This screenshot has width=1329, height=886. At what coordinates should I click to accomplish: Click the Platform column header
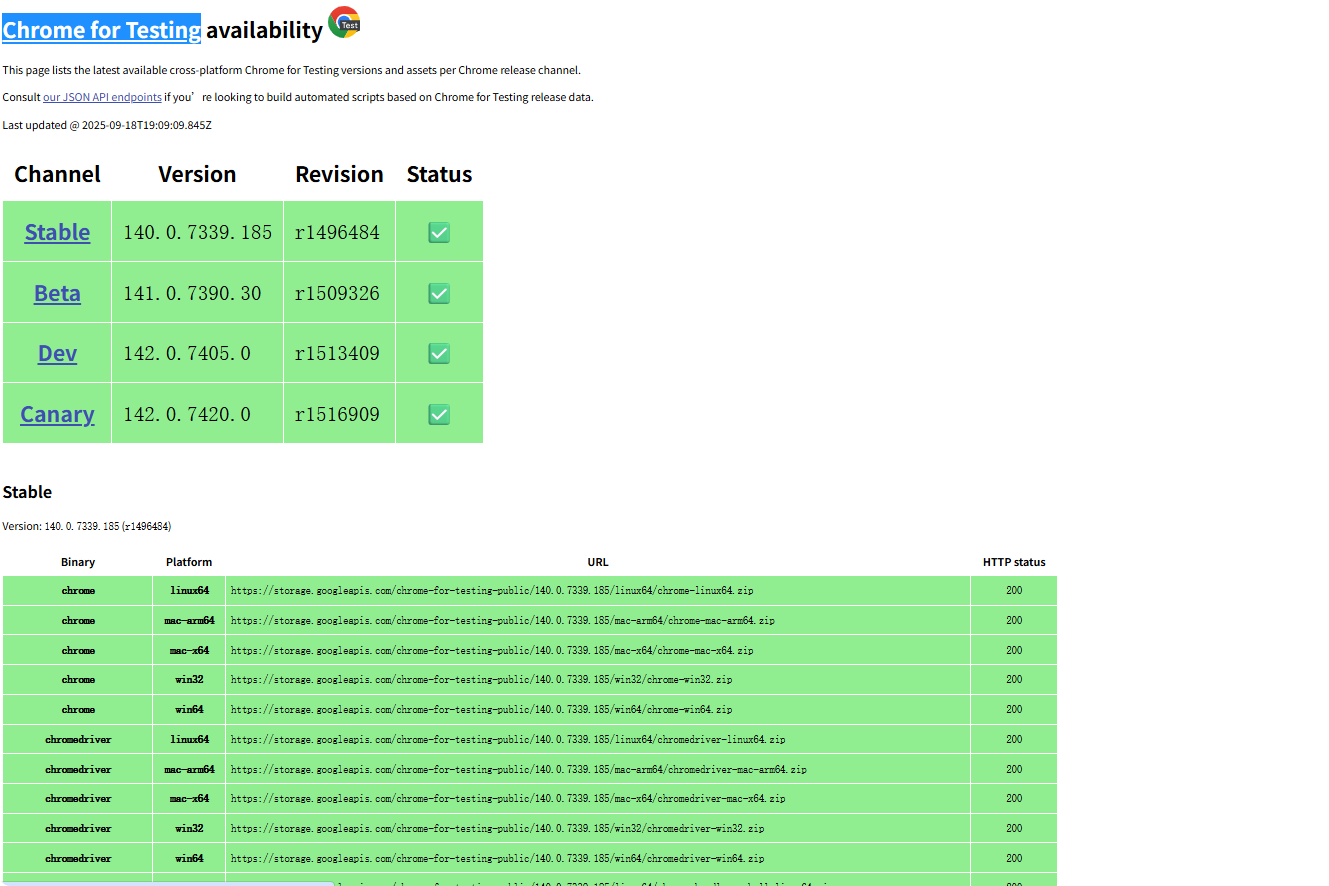(x=189, y=562)
